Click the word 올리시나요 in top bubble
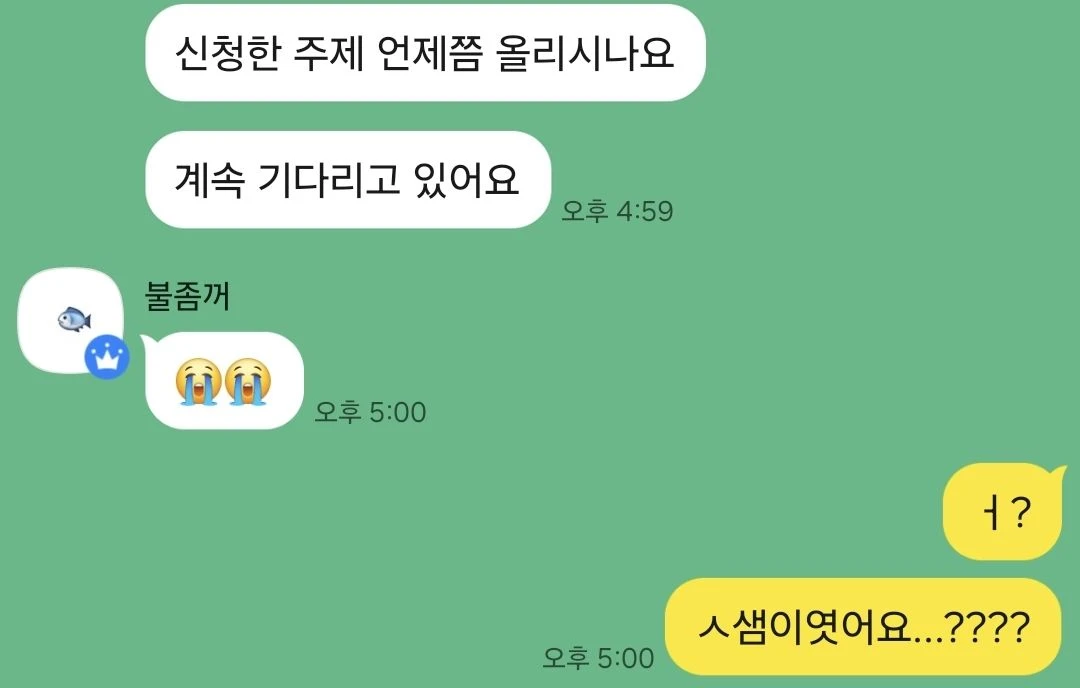 pyautogui.click(x=585, y=53)
